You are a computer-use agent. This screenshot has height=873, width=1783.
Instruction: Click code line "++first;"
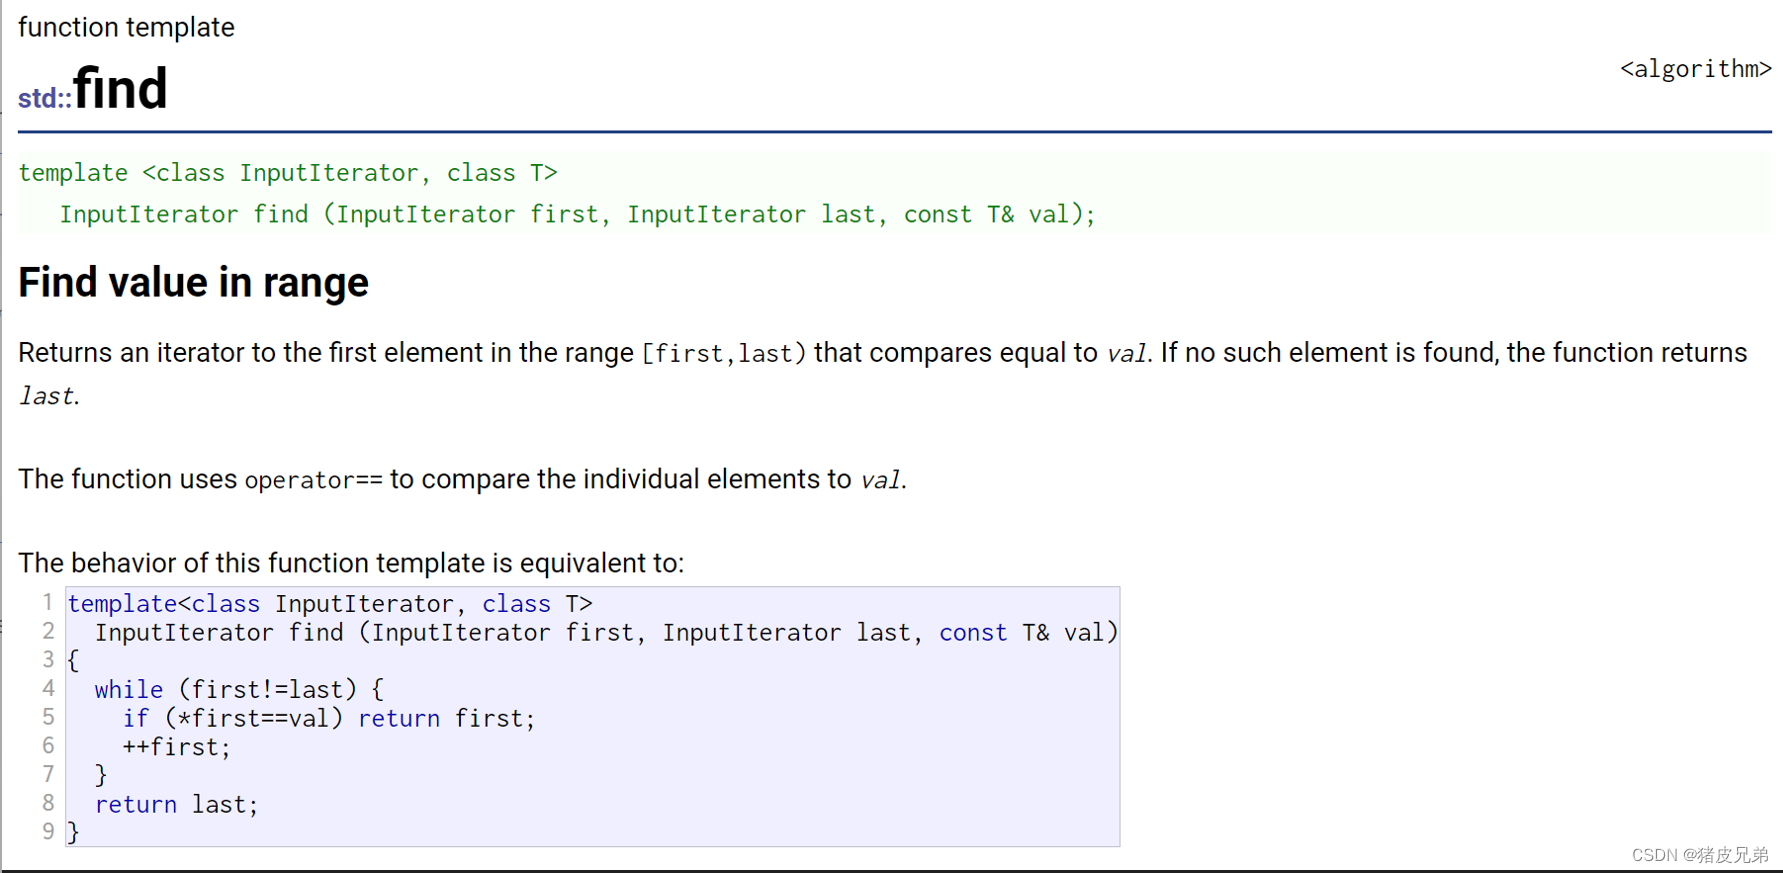[176, 748]
